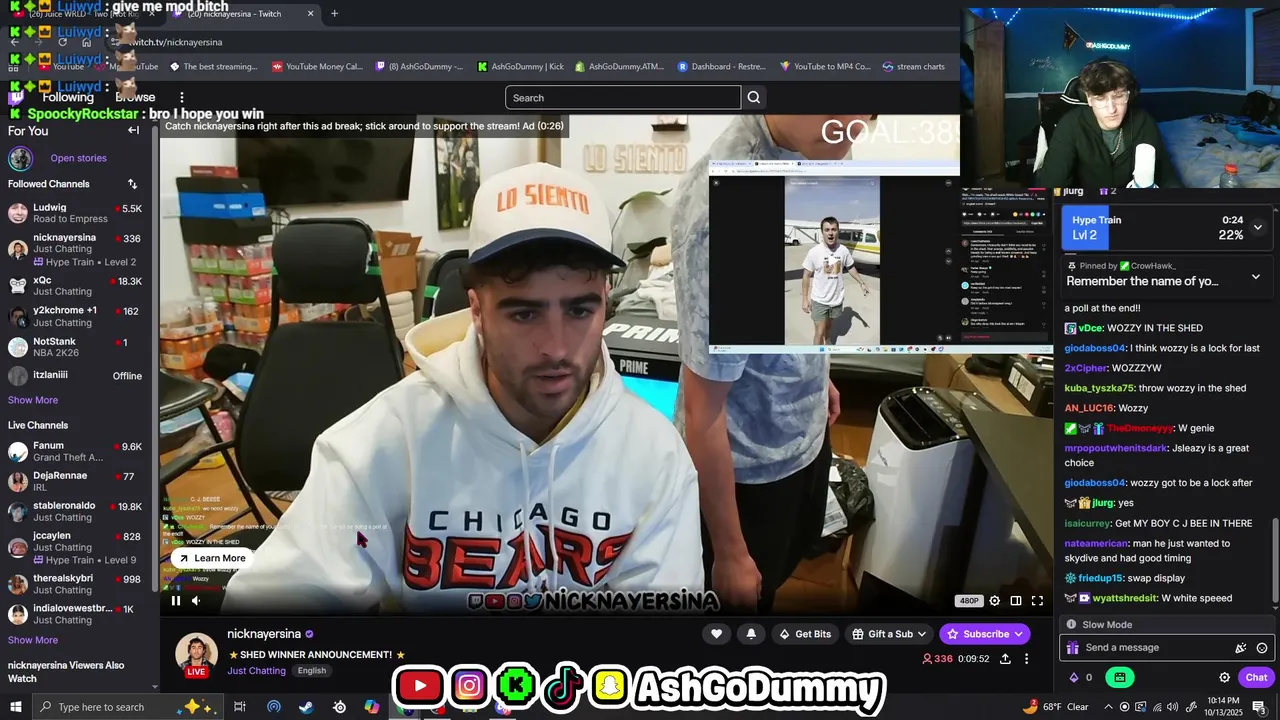The width and height of the screenshot is (1280, 720).
Task: Open the AshGoDummy | Kick bookmark
Action: pos(520,67)
